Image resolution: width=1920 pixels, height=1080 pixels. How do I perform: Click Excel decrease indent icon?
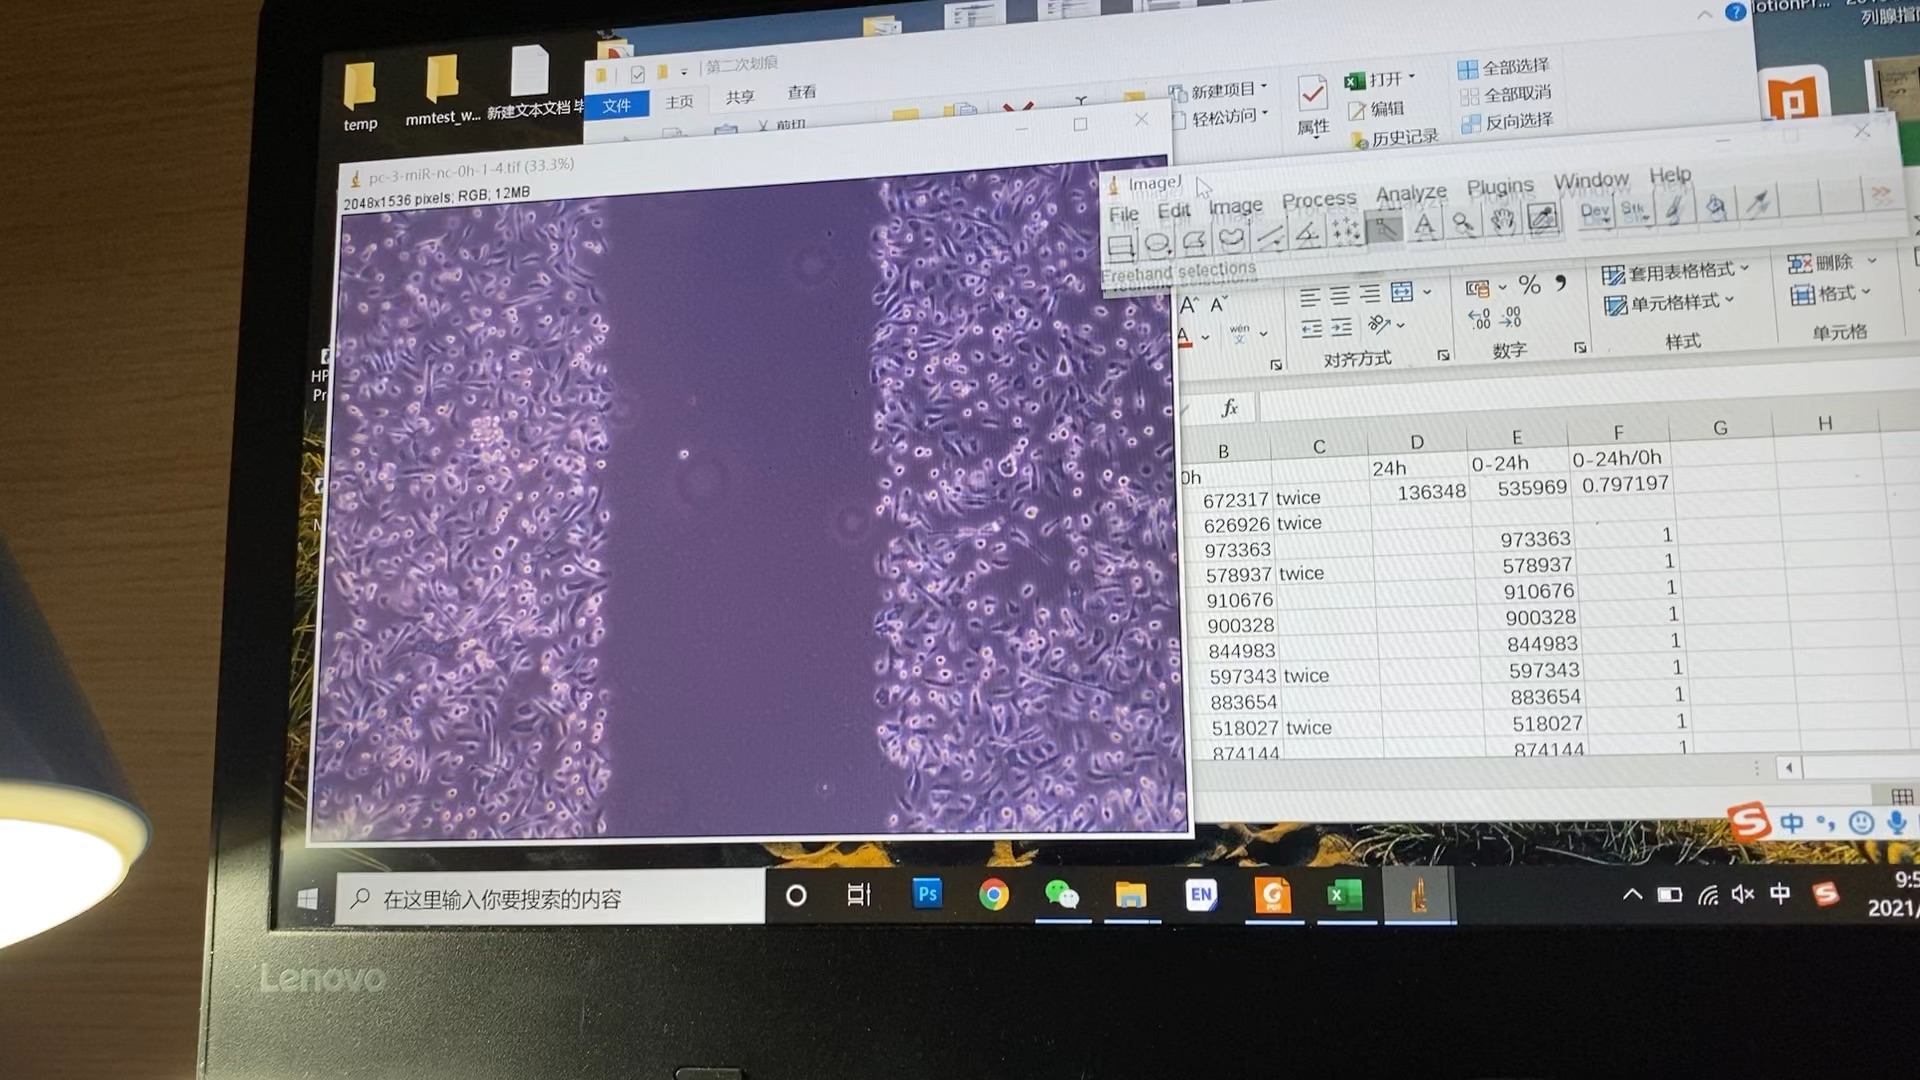click(x=1311, y=329)
